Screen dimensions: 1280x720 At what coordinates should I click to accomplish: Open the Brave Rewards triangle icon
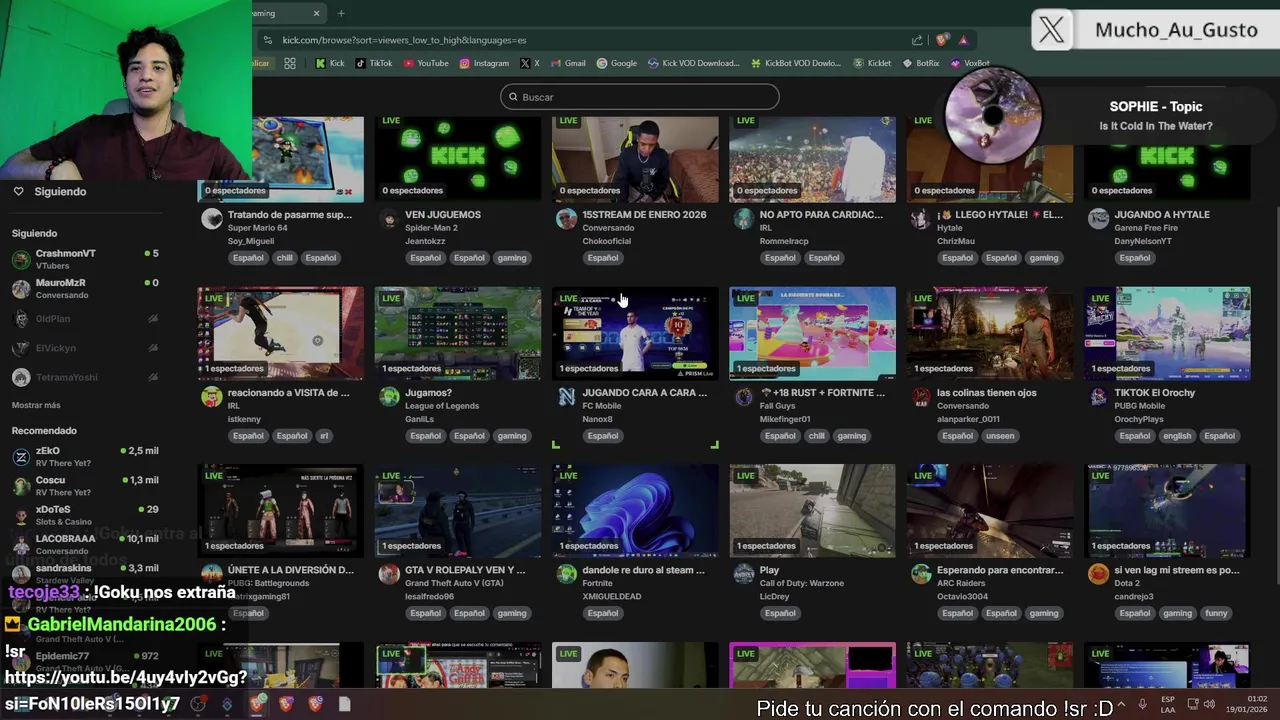pyautogui.click(x=963, y=40)
